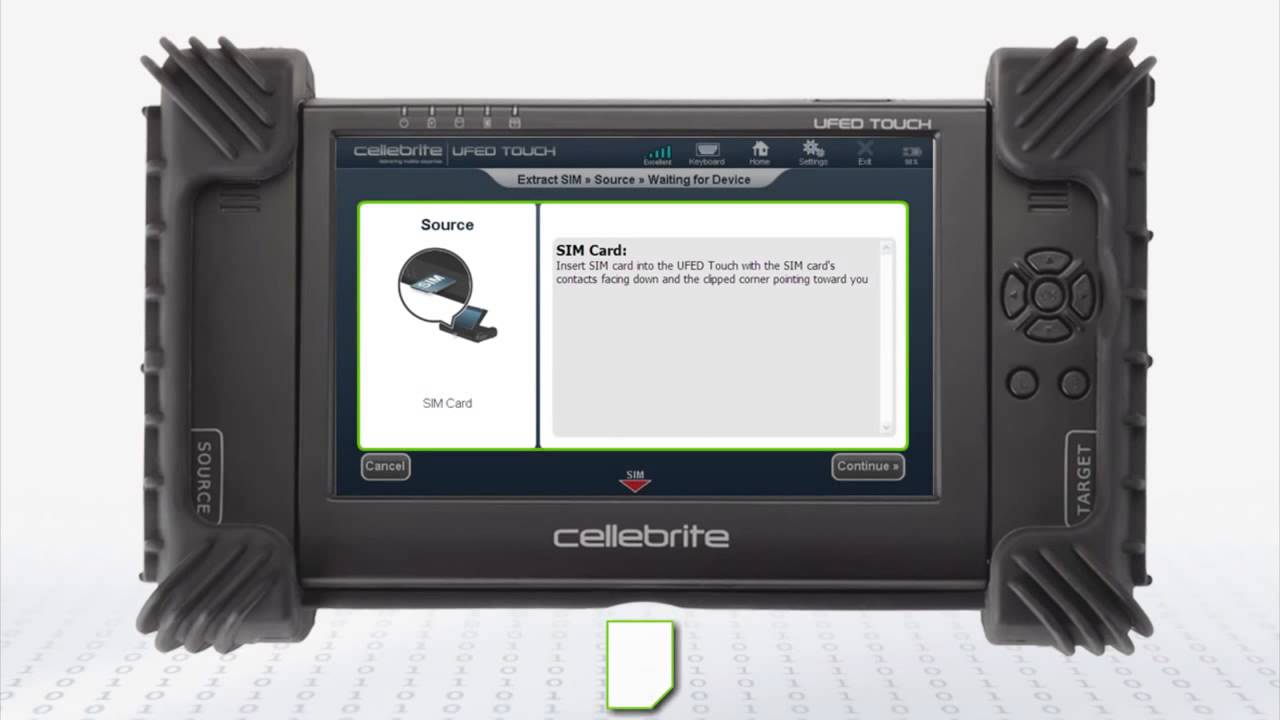Click the scroll up arrow in instructions box

pyautogui.click(x=886, y=247)
